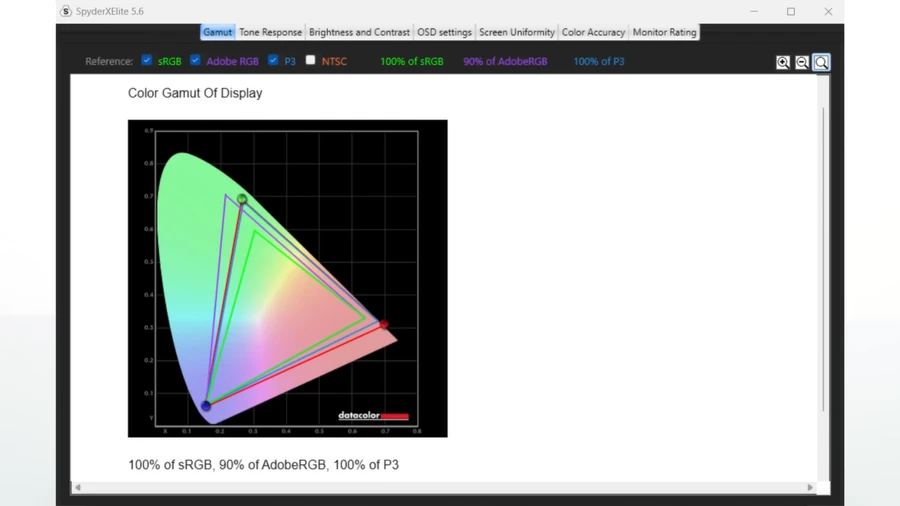
Task: Switch to the Tone Response tab
Action: click(270, 32)
